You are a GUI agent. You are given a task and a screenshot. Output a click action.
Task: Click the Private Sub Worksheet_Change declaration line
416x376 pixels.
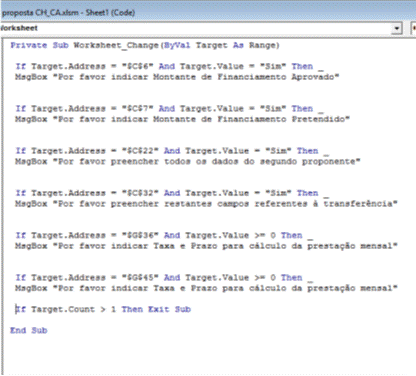point(145,45)
